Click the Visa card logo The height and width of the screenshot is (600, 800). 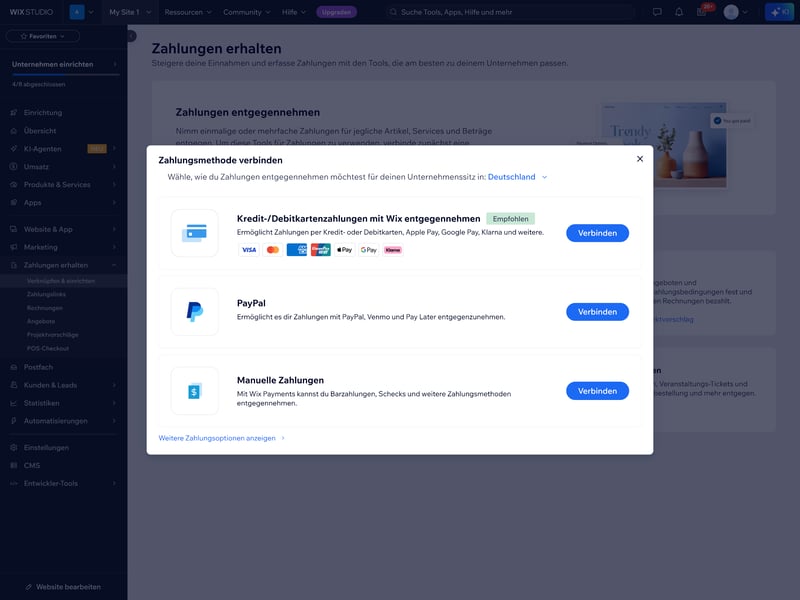249,250
